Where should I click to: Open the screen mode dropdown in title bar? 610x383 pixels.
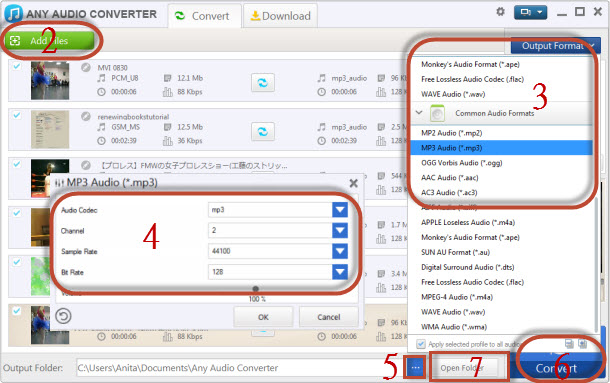[x=530, y=12]
